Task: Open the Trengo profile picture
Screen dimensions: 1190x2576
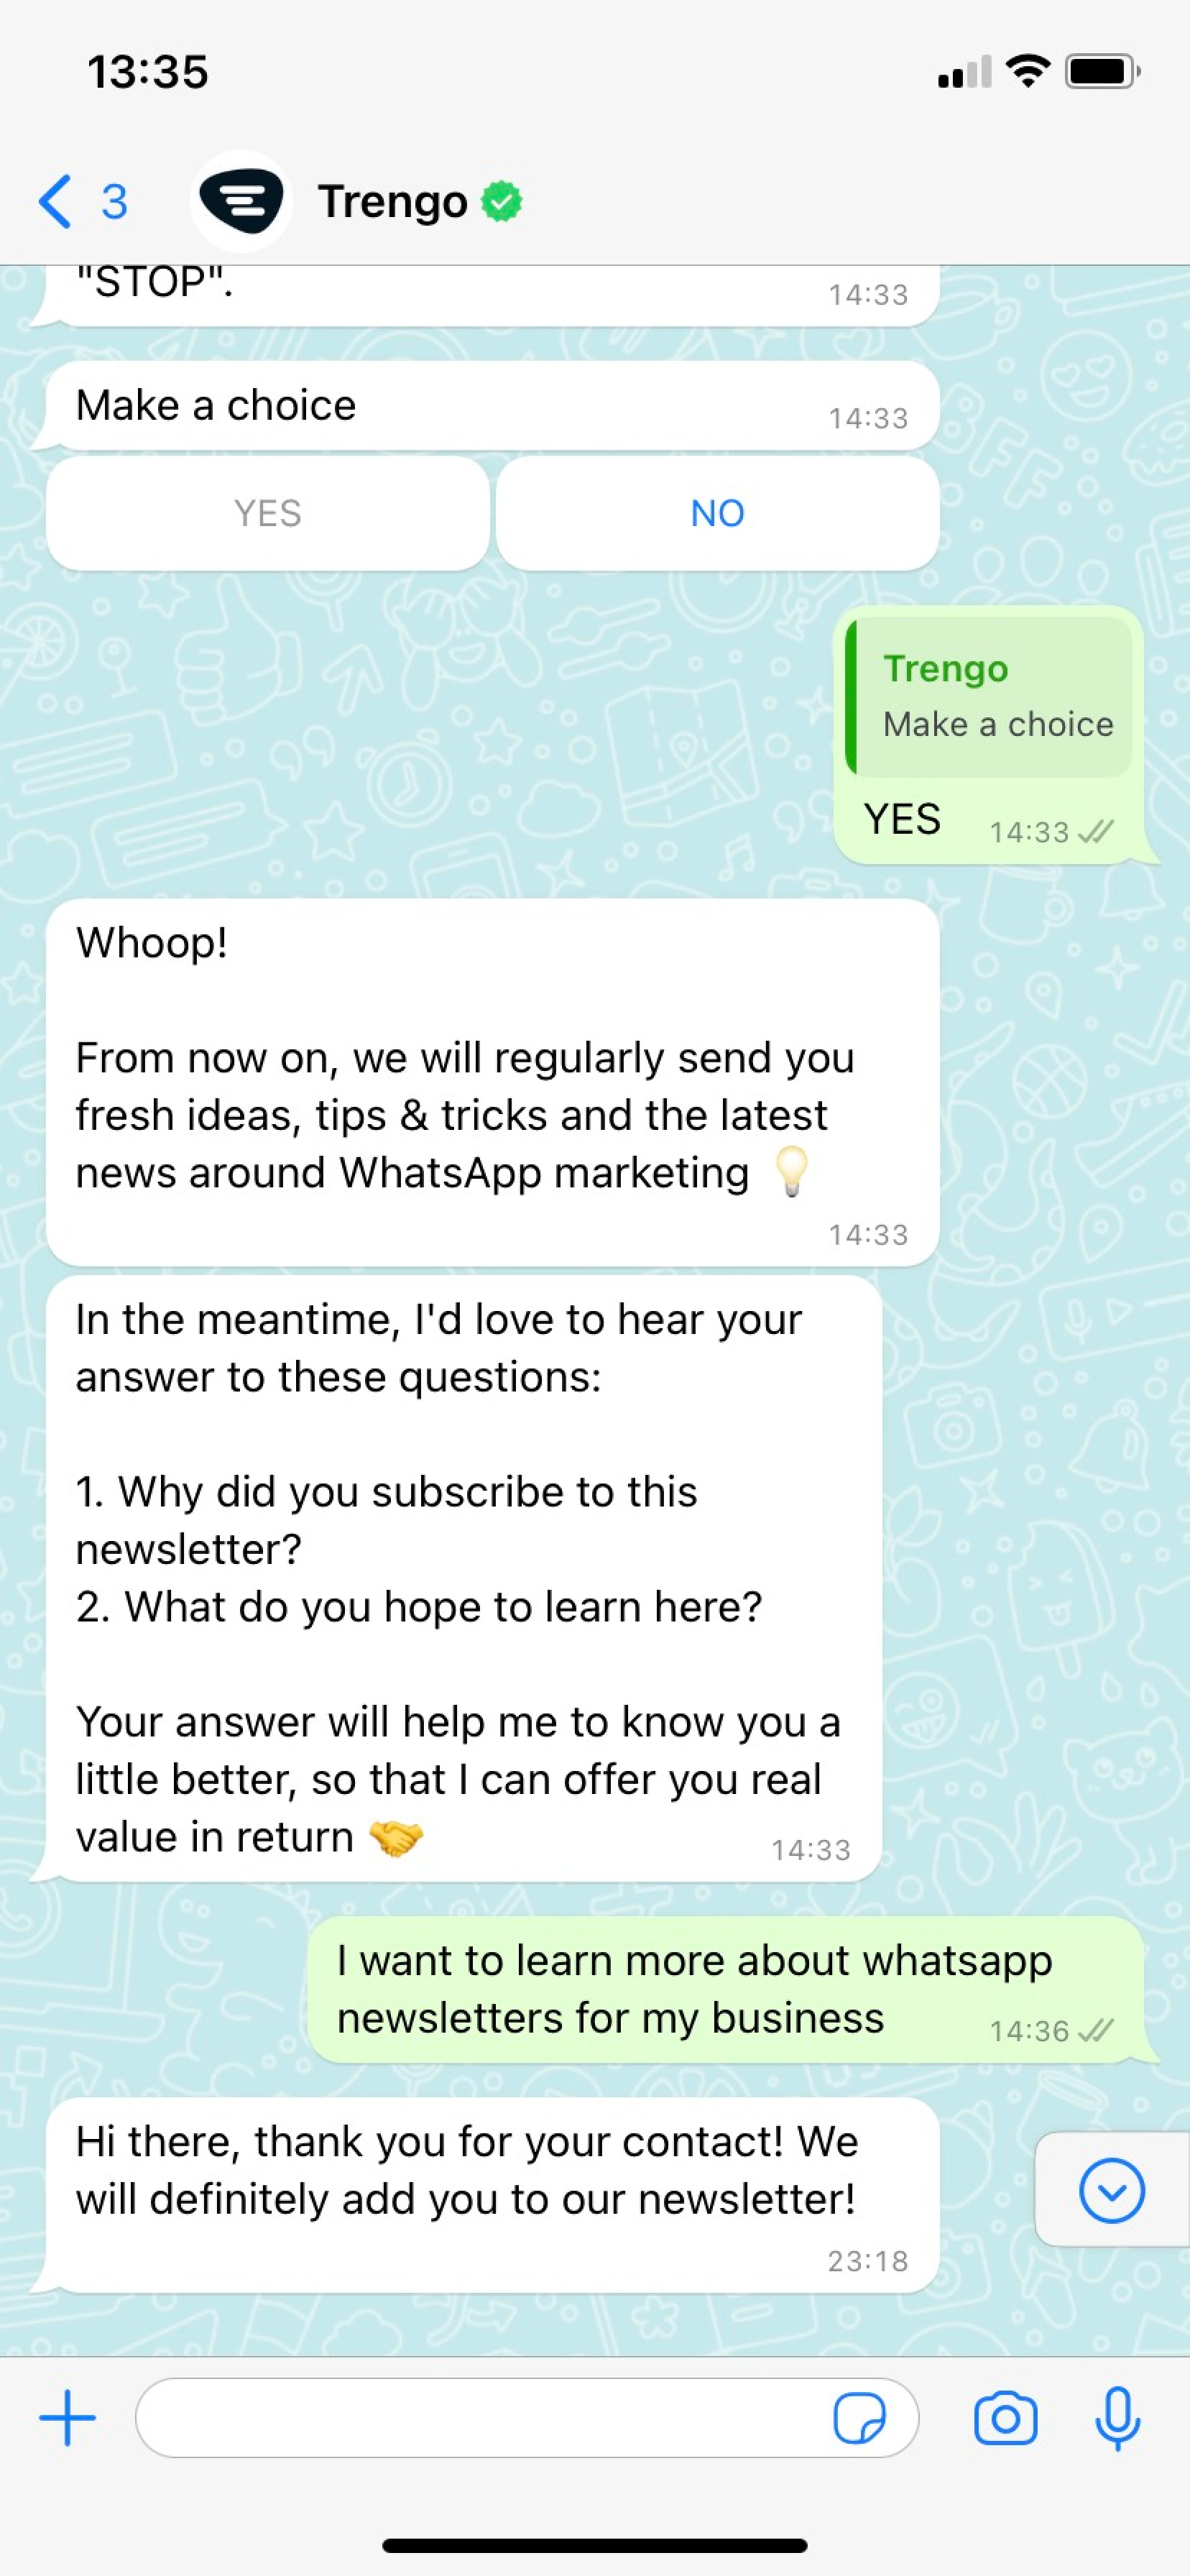Action: tap(240, 201)
